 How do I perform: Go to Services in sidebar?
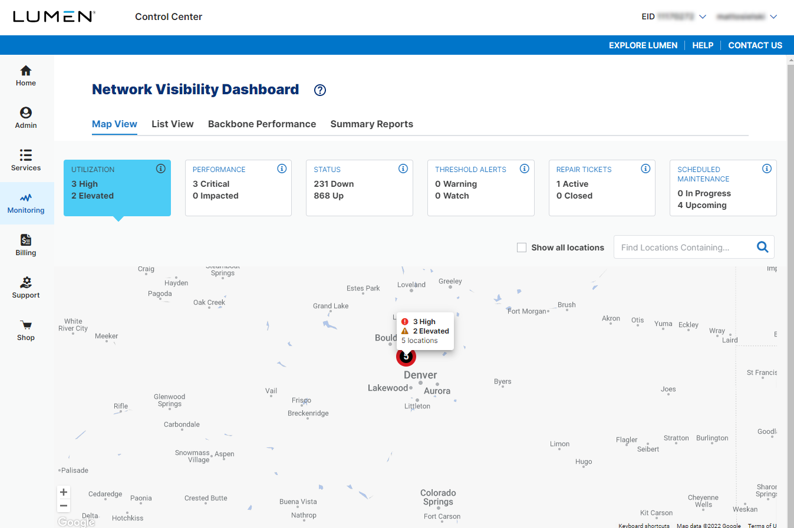(26, 160)
